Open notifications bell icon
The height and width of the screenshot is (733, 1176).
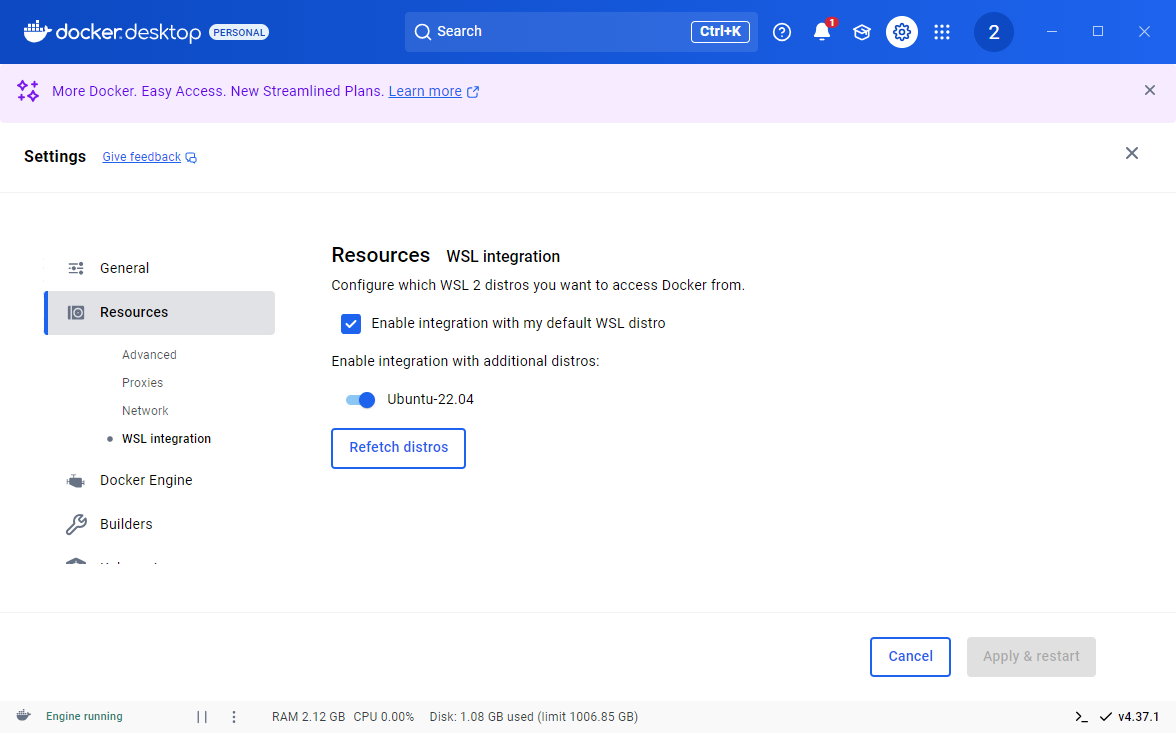(x=822, y=32)
